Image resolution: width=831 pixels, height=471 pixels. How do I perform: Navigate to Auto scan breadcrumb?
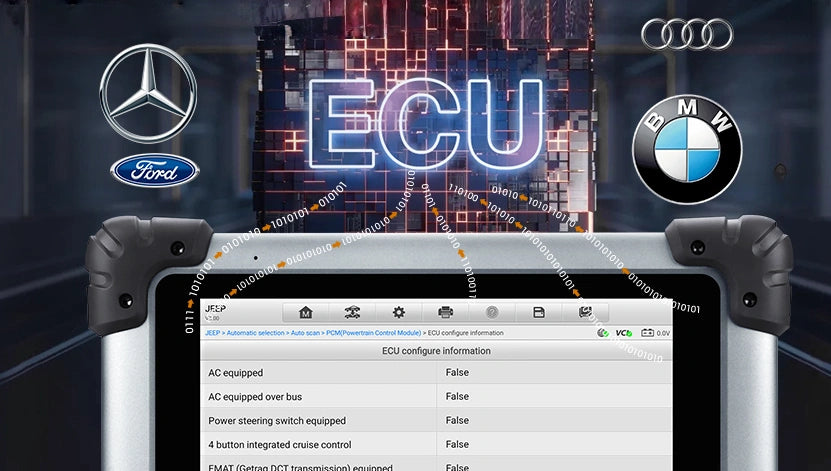306,333
